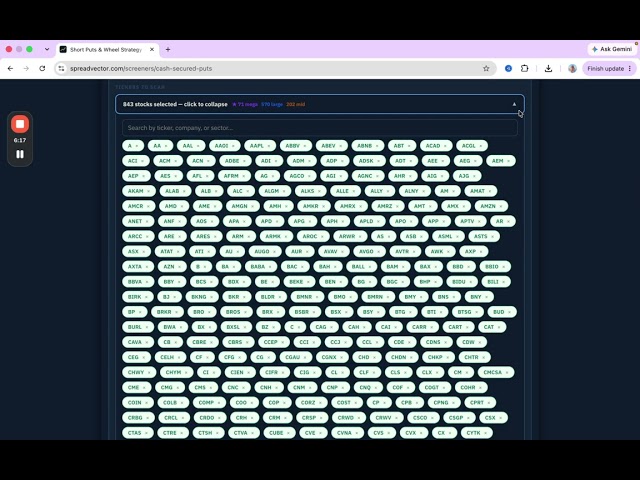Click the 202 mid count label

296,104
